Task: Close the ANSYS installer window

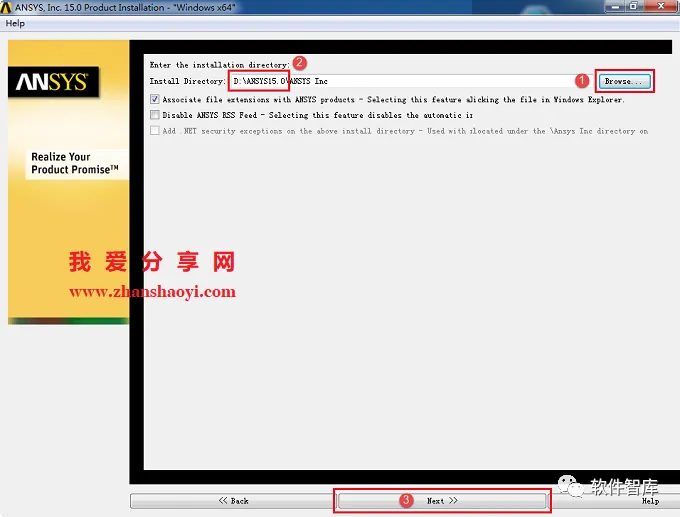Action: pos(661,6)
